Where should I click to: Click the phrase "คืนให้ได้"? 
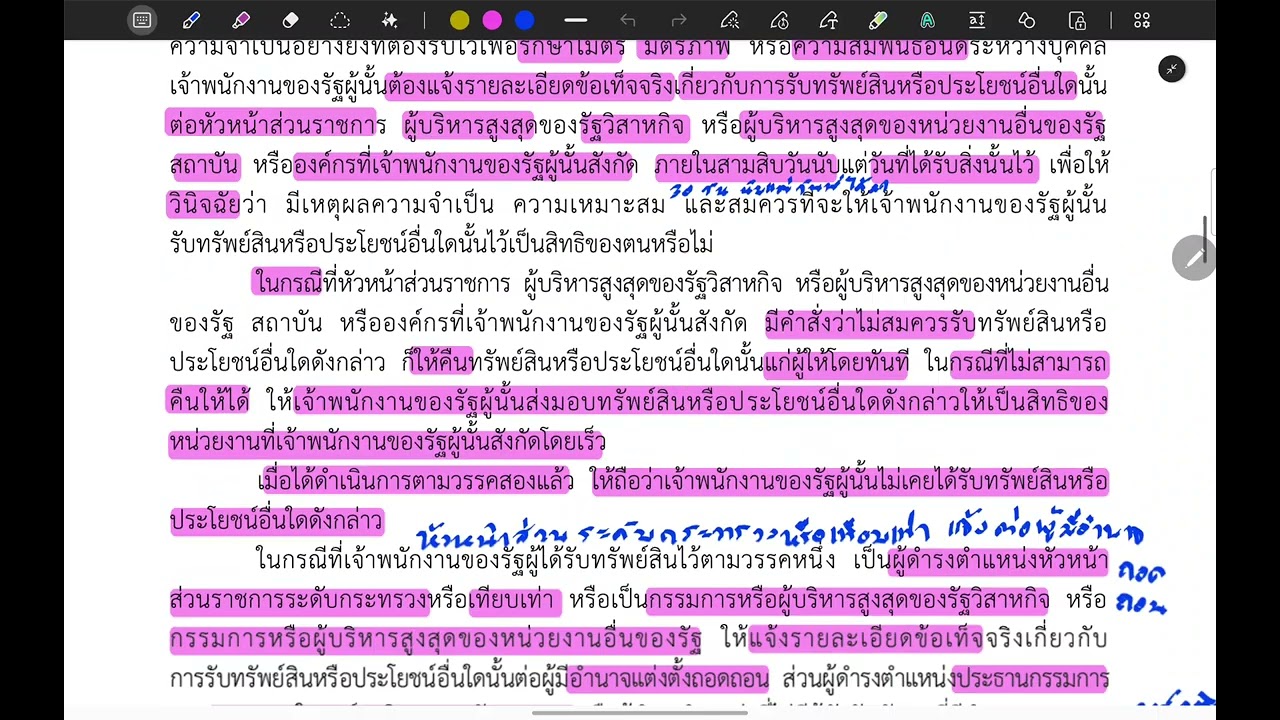click(208, 402)
